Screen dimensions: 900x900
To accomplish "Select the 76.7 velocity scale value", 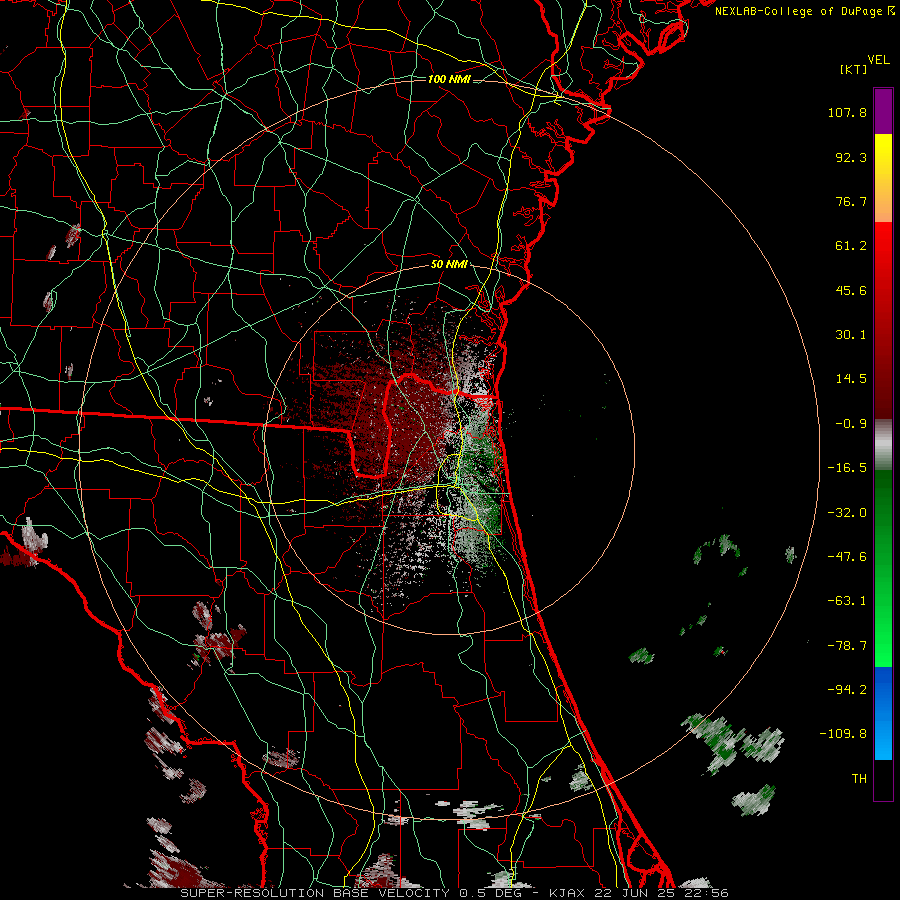I will coord(851,201).
